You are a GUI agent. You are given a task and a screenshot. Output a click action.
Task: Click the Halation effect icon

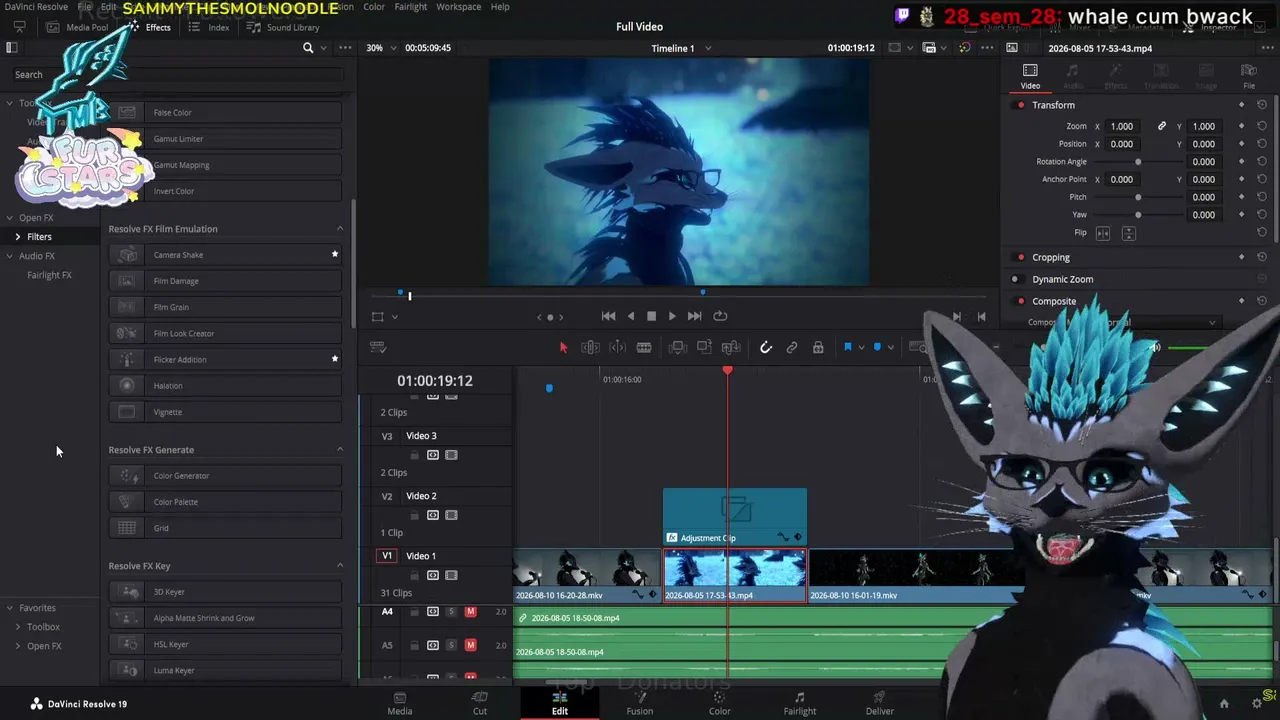click(x=127, y=386)
